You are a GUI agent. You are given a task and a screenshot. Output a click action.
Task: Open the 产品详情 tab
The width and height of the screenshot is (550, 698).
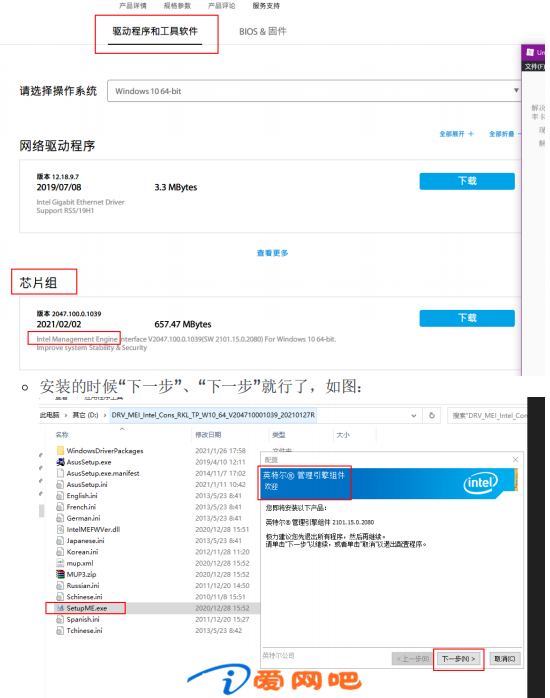point(133,6)
